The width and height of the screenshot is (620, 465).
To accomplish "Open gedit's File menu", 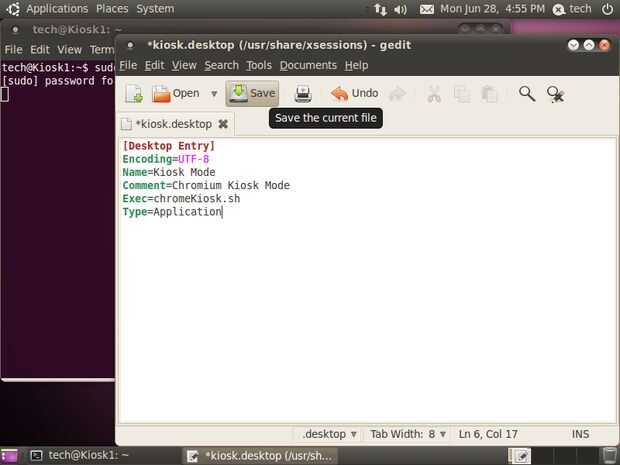I will click(128, 65).
